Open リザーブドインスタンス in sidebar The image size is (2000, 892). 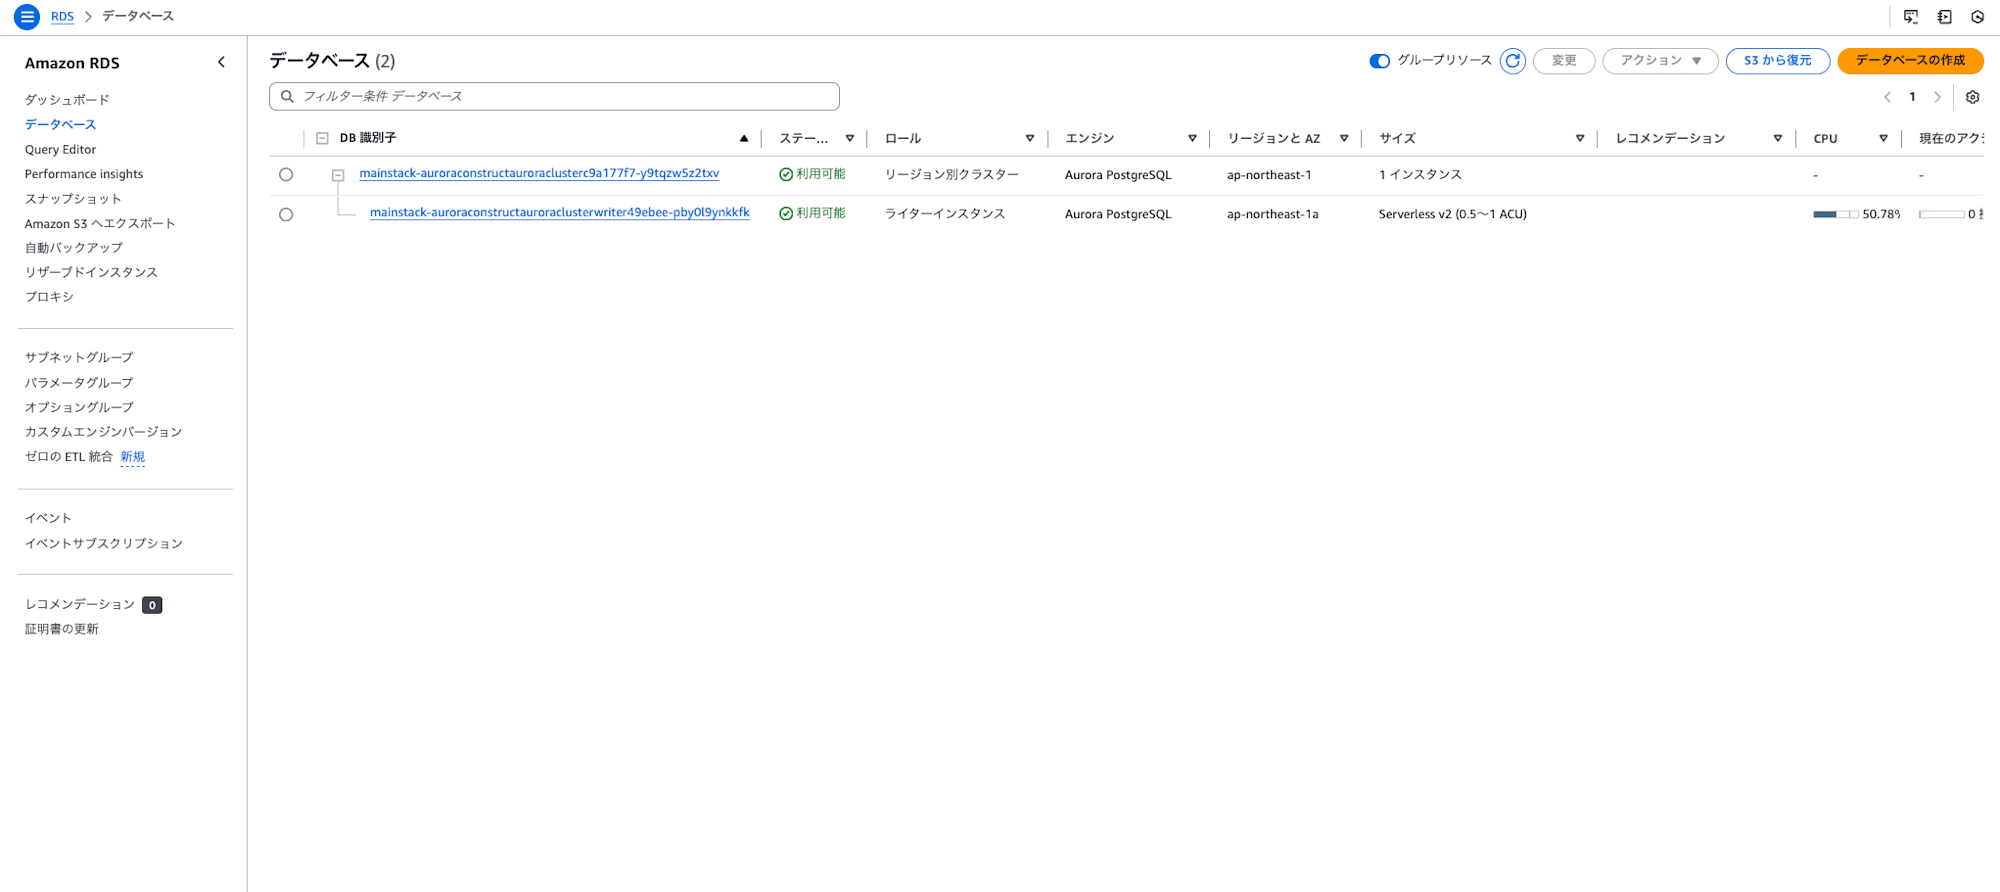[x=91, y=272]
